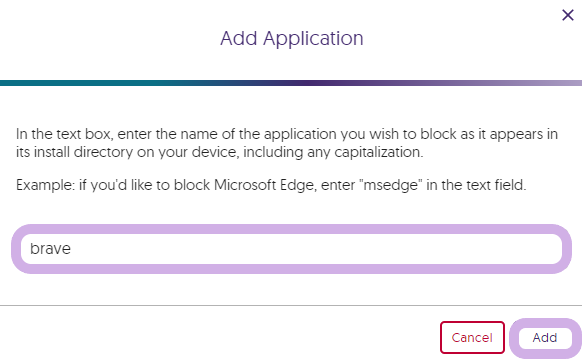Screen dimensions: 582x361
Task: Click the purple-highlighted Add button
Action: (545, 338)
